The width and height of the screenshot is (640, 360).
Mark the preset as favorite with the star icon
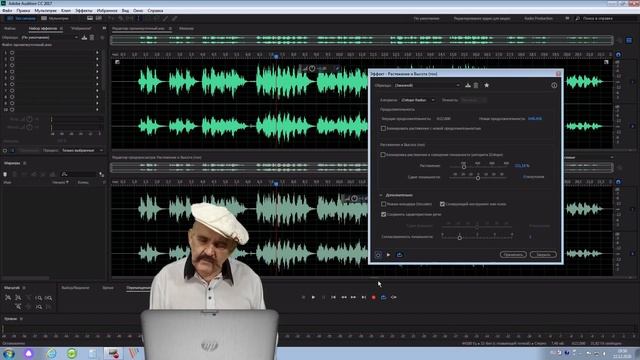(487, 85)
